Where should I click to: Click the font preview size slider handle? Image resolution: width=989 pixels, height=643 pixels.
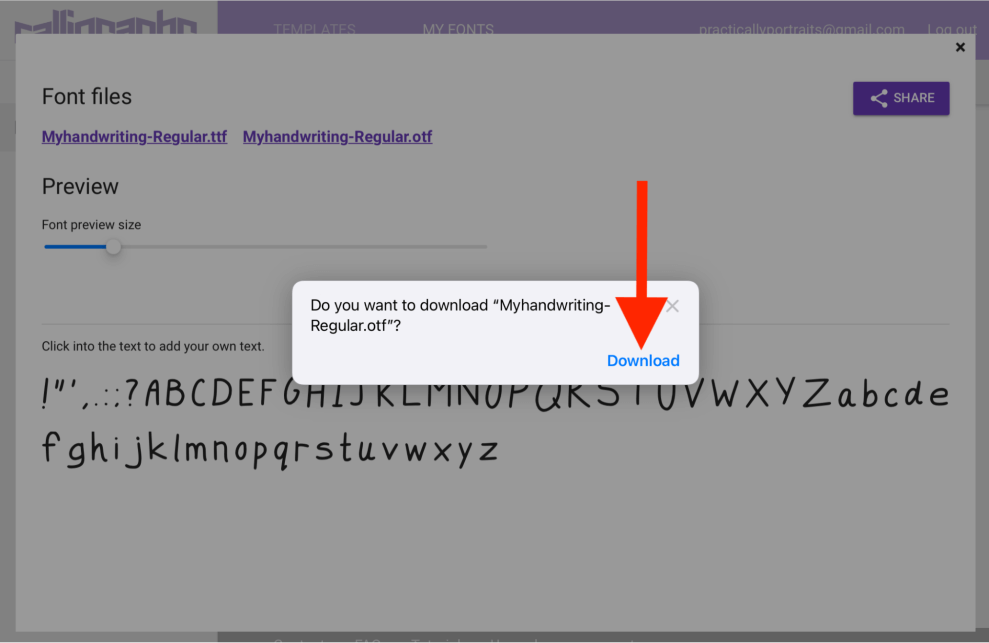113,247
